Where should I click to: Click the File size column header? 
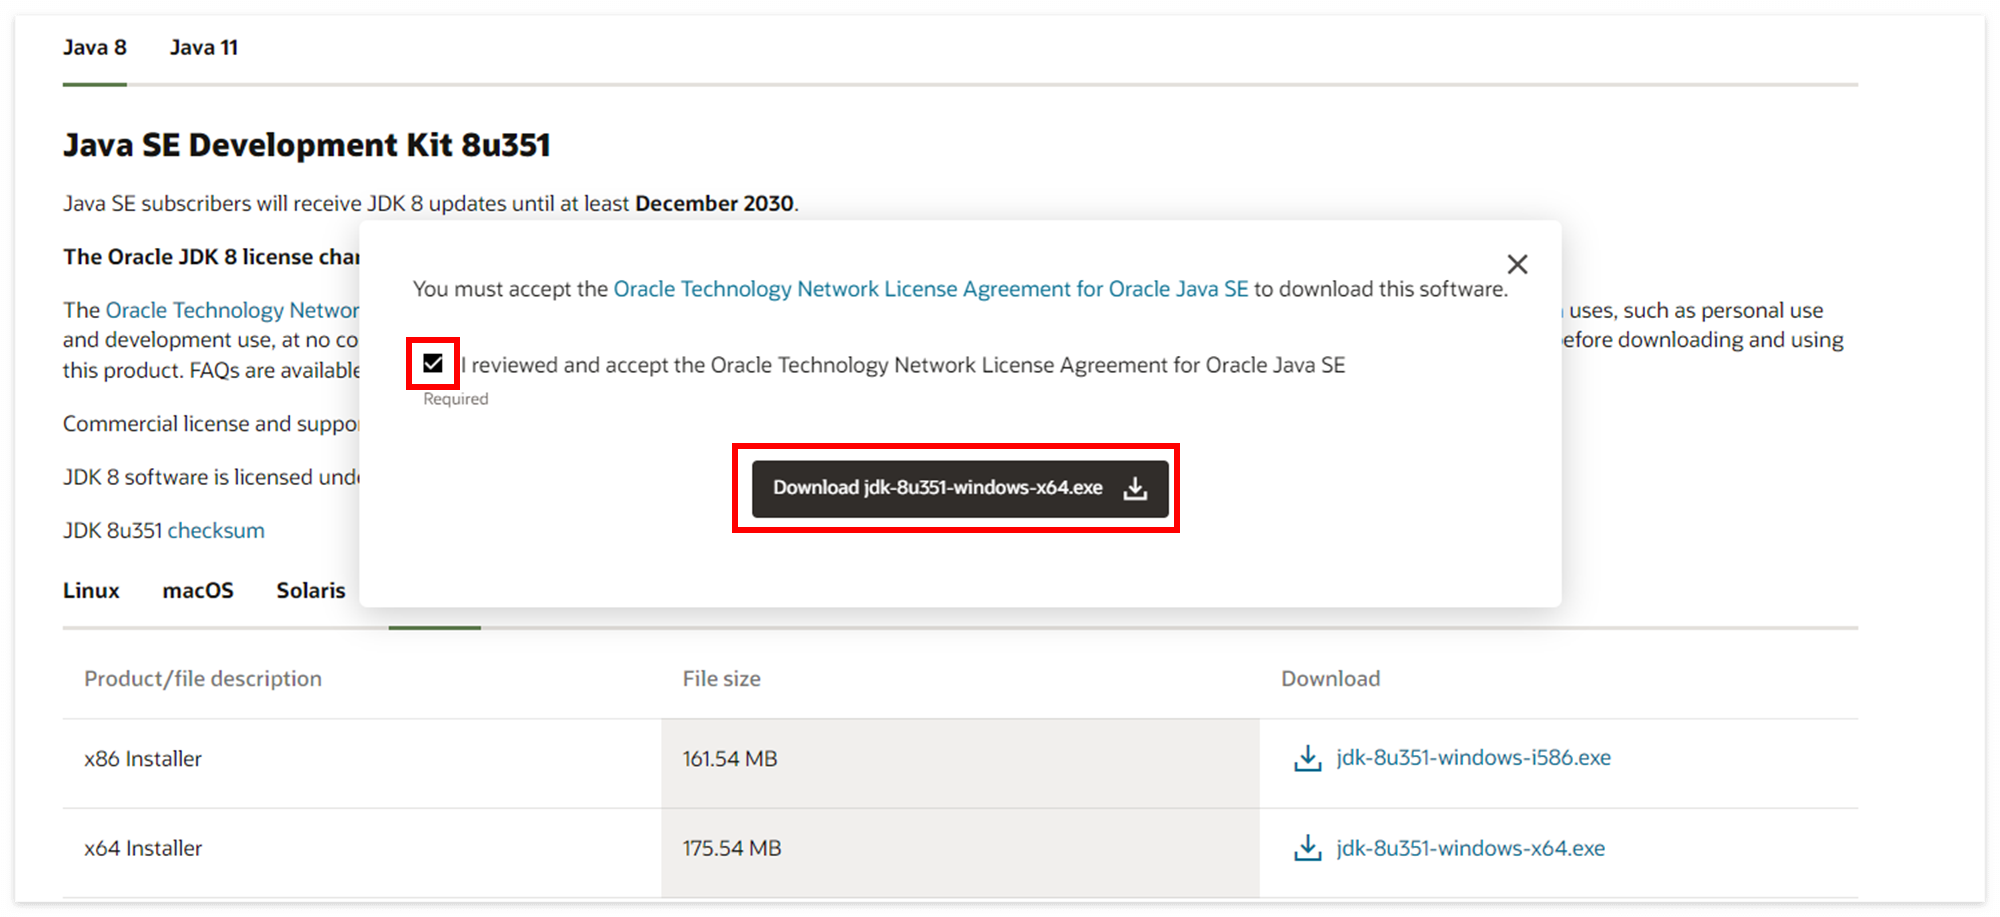coord(722,679)
